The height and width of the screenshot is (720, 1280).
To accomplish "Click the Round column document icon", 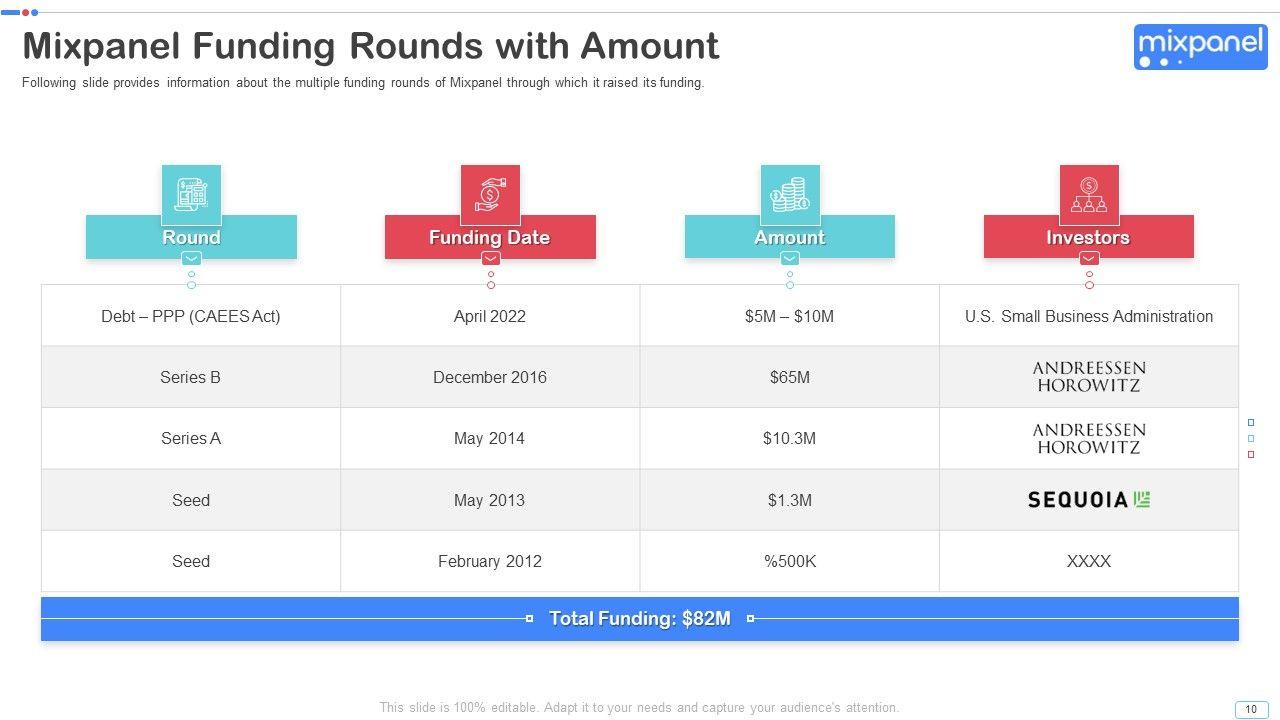I will click(191, 194).
